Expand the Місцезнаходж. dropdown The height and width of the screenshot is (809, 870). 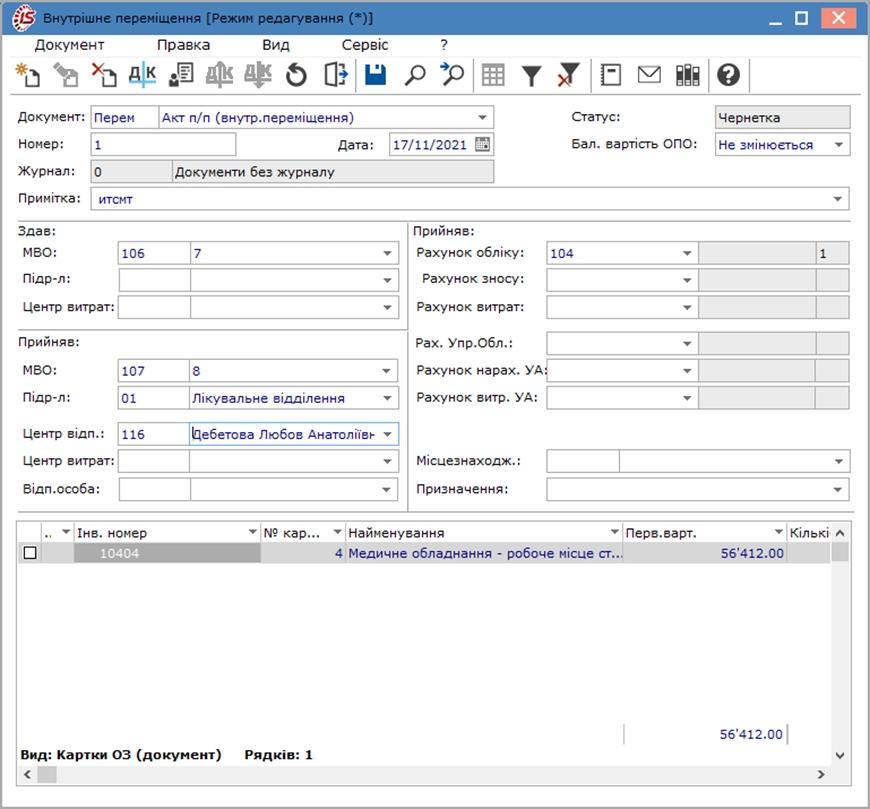click(838, 461)
